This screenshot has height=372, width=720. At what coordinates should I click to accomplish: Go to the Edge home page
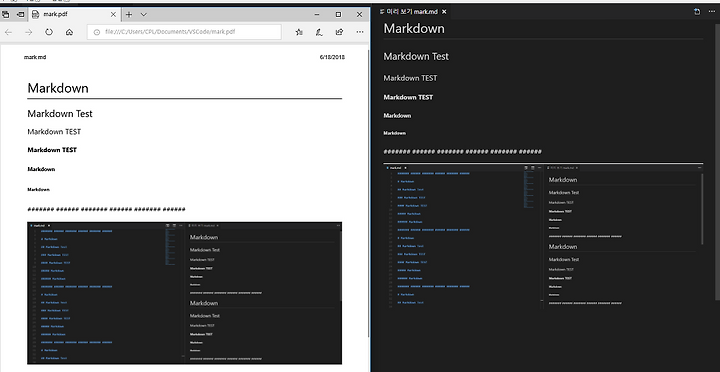[x=69, y=32]
